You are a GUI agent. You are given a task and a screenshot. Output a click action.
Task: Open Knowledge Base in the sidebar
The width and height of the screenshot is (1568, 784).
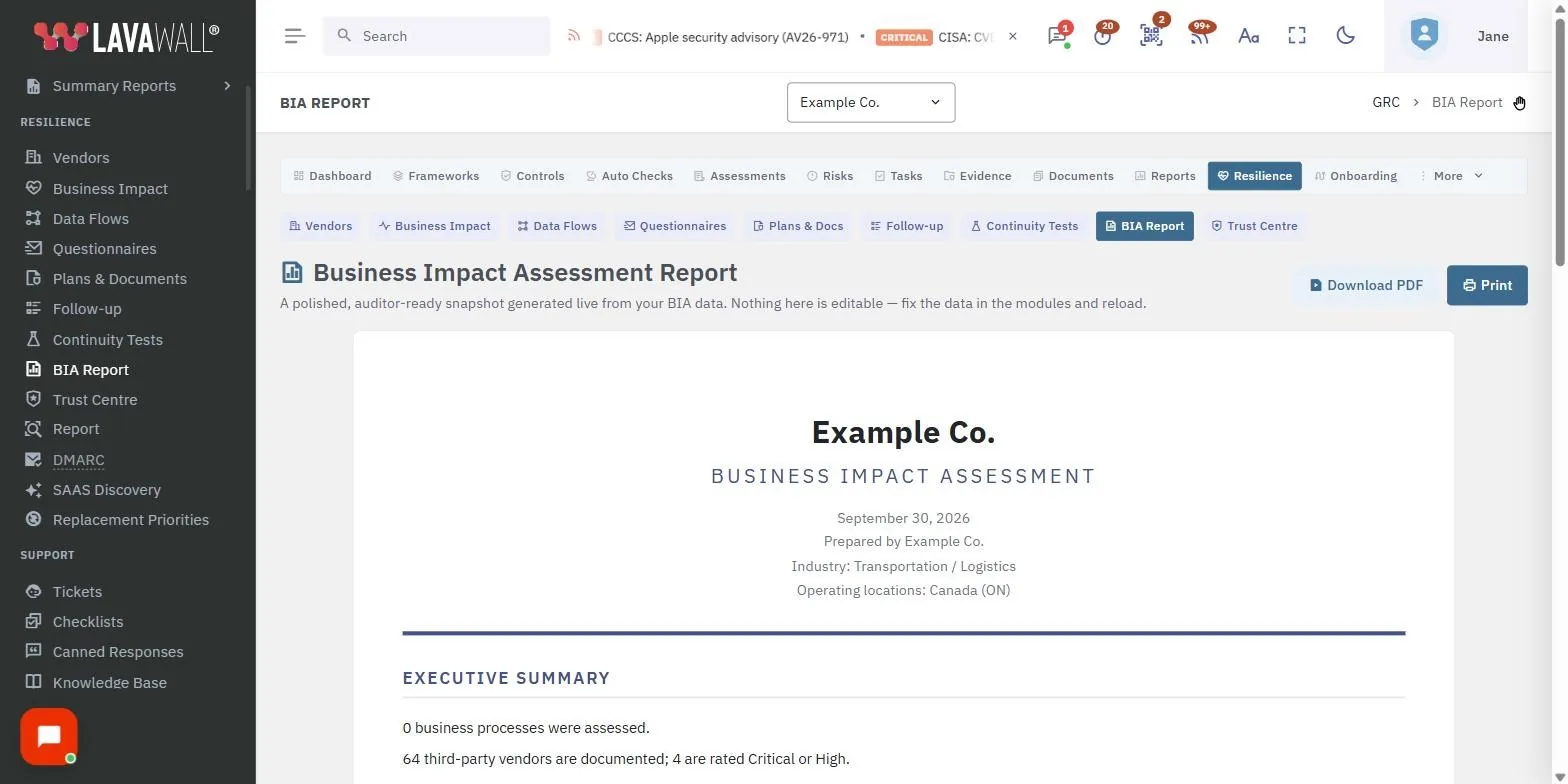[x=109, y=682]
